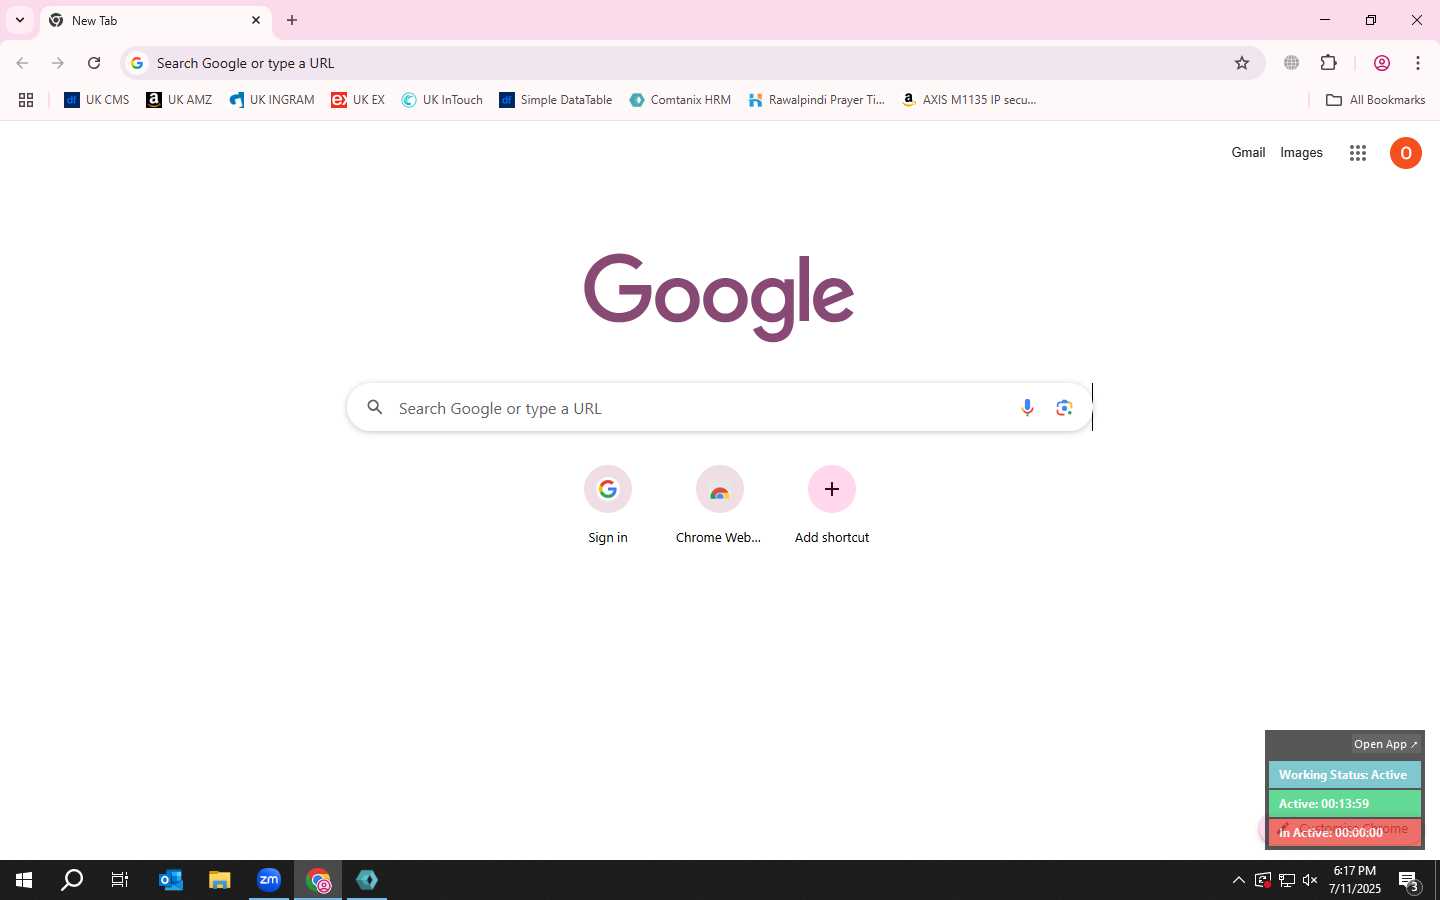Image resolution: width=1440 pixels, height=900 pixels.
Task: Go forward using the forward arrow
Action: pos(58,63)
